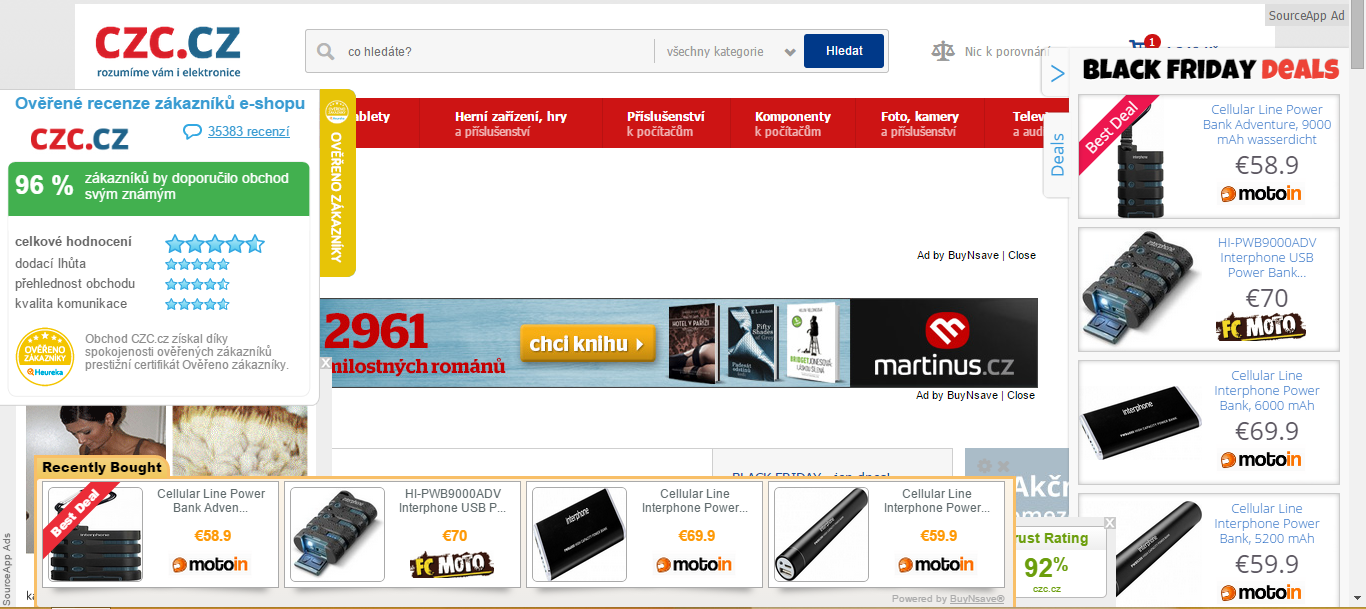Click the Black Friday Deals heading

1211,69
